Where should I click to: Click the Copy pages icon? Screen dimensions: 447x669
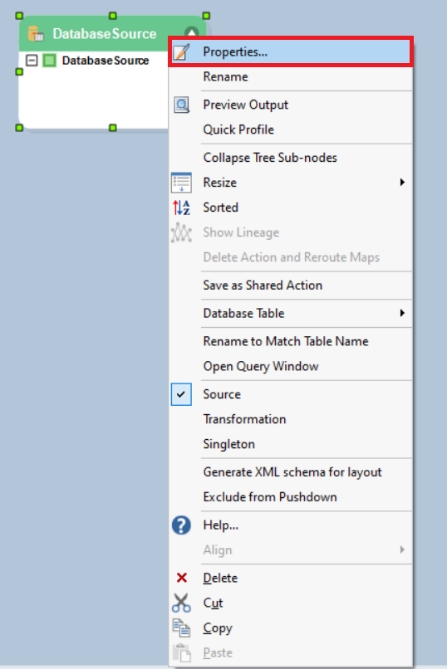coord(181,628)
